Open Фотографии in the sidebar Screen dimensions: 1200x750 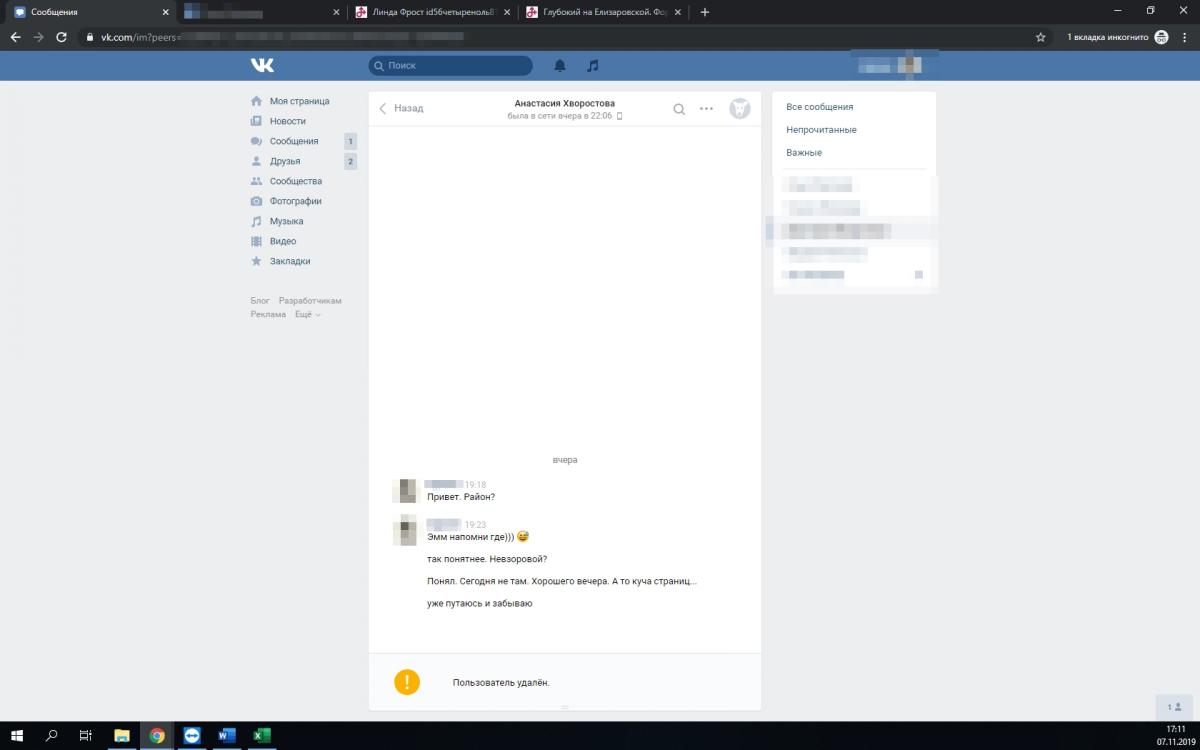(295, 201)
